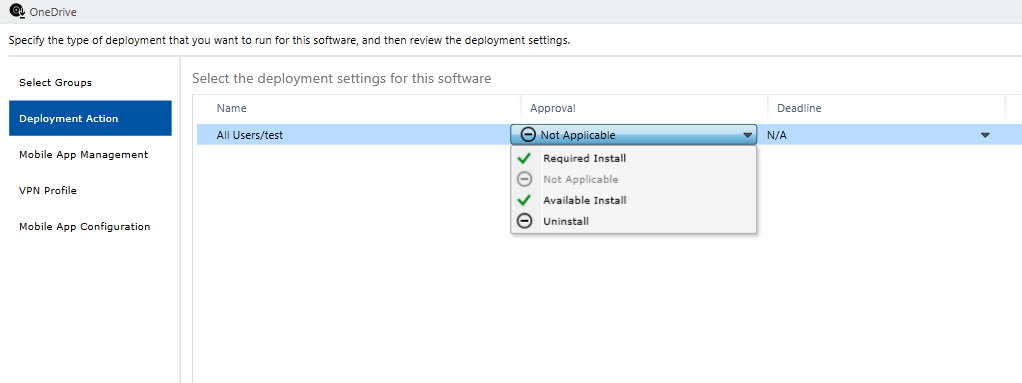Click the Name column header

(x=231, y=108)
